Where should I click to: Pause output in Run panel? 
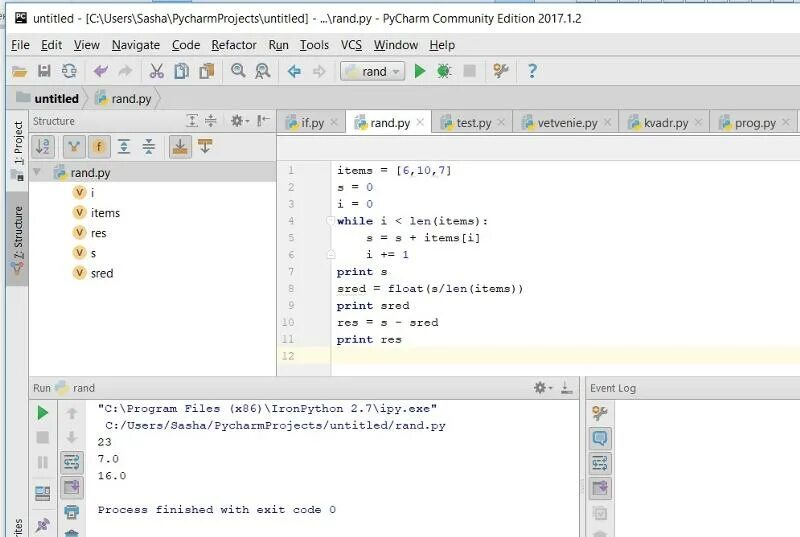point(43,462)
